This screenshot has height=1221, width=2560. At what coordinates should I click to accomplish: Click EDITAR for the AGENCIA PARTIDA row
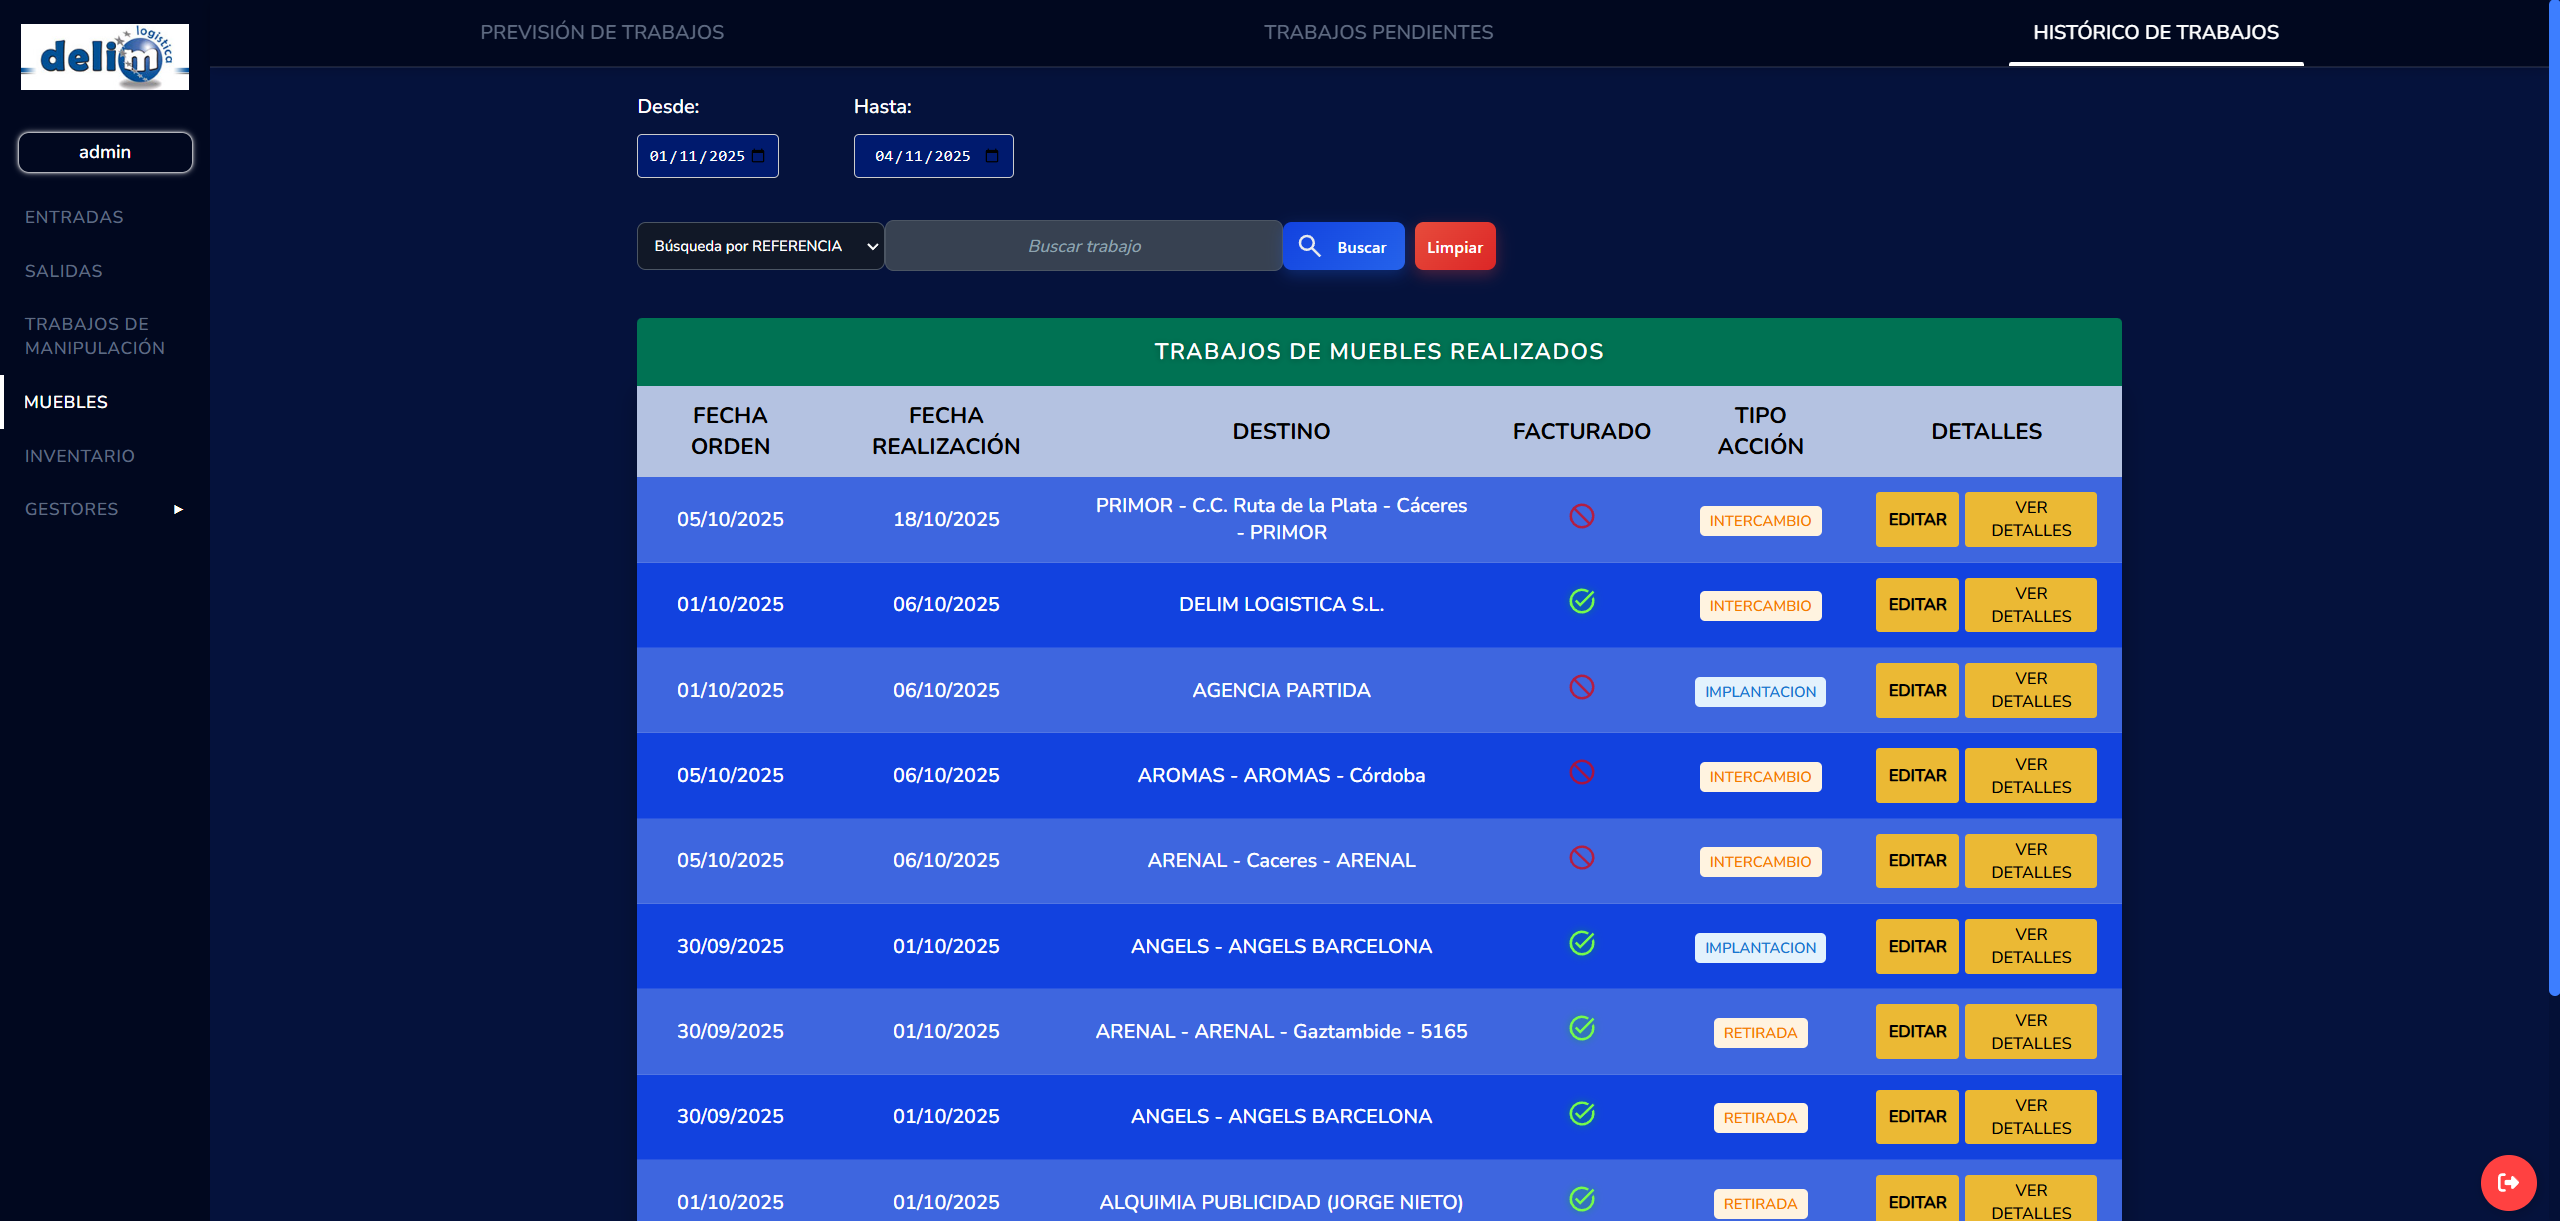click(x=1916, y=690)
